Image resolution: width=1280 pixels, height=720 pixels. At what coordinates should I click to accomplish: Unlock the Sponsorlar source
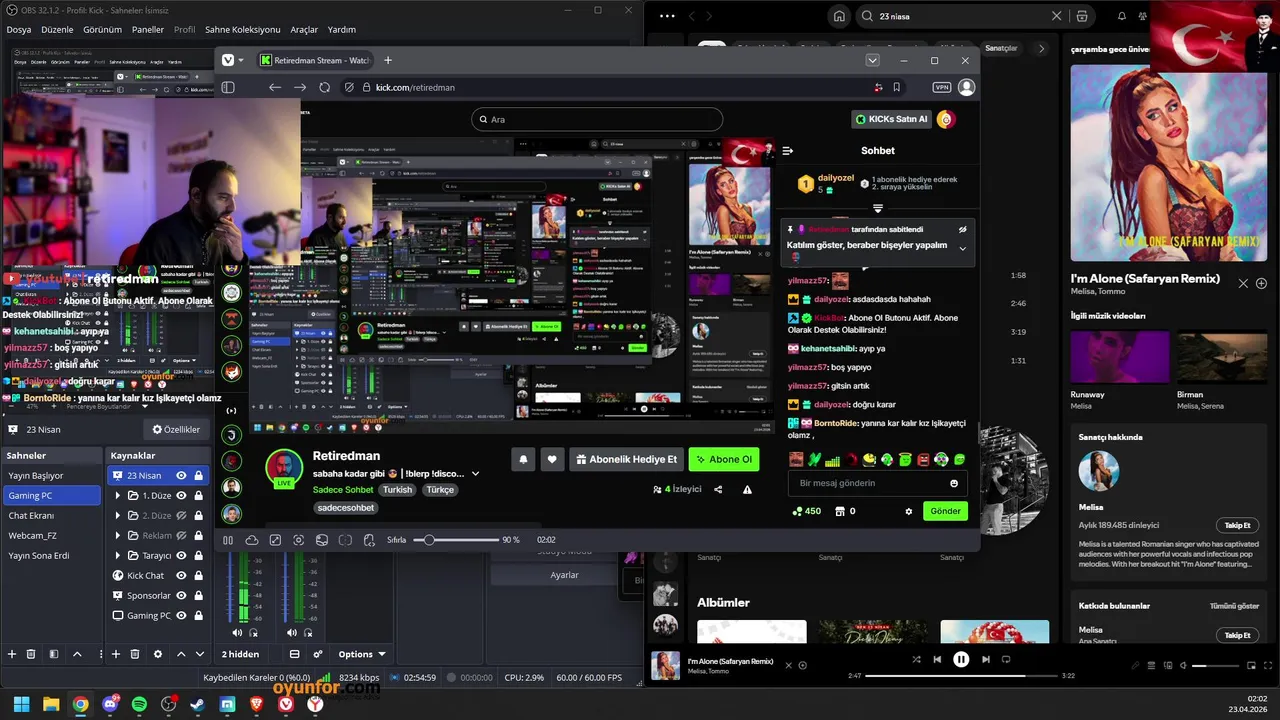[x=198, y=595]
